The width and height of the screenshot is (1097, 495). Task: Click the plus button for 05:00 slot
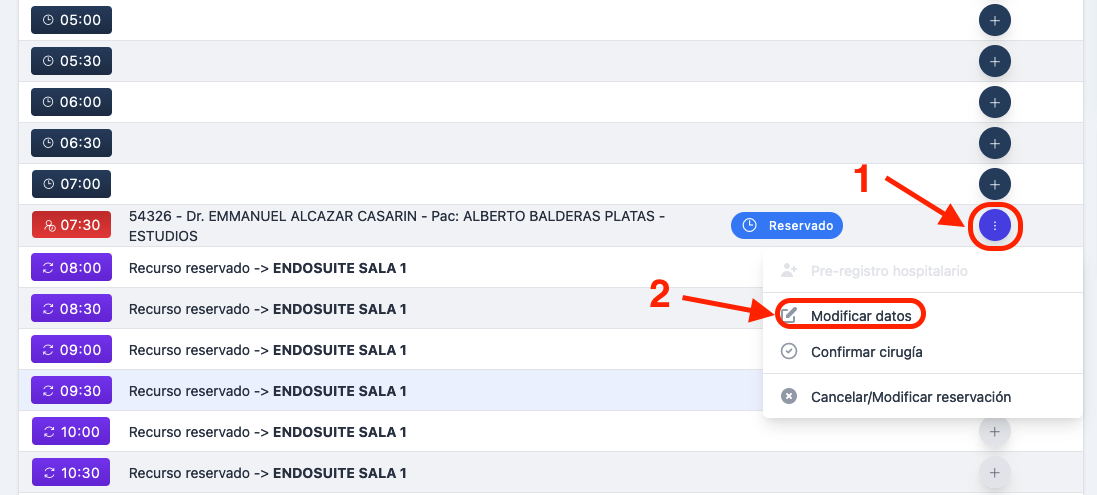click(x=994, y=20)
